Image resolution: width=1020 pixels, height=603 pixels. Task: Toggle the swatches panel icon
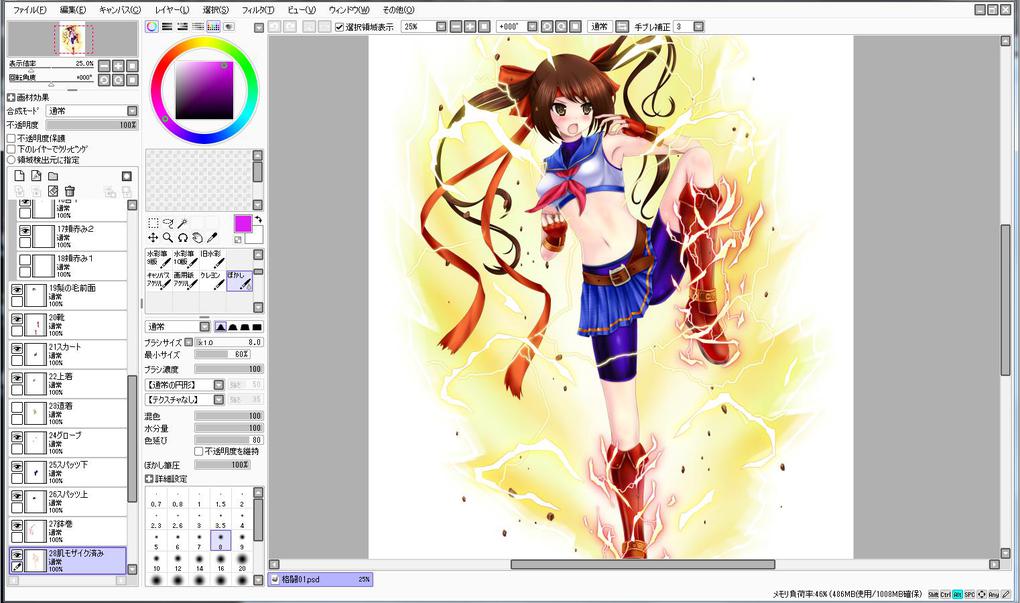213,27
